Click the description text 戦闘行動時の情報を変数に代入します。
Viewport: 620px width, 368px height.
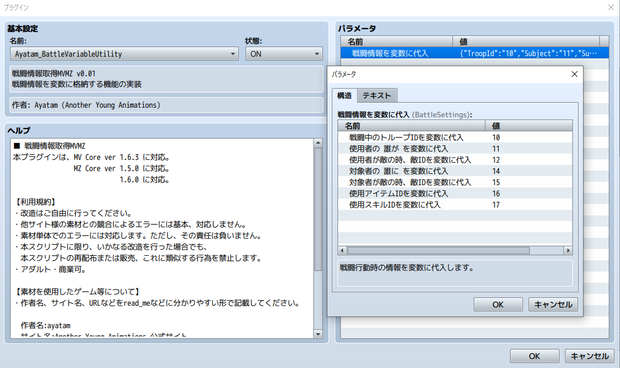click(406, 268)
